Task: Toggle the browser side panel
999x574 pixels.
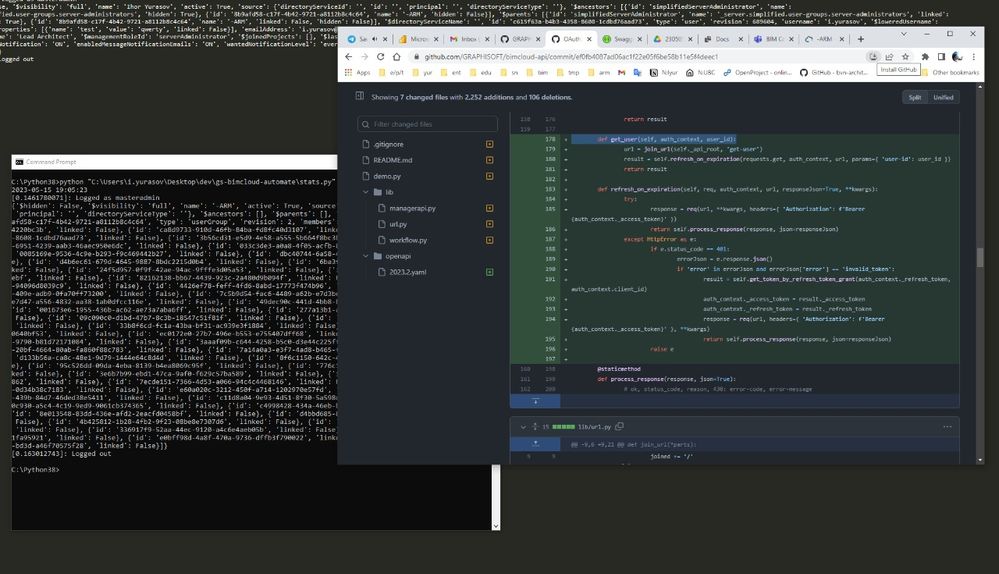Action: click(941, 57)
